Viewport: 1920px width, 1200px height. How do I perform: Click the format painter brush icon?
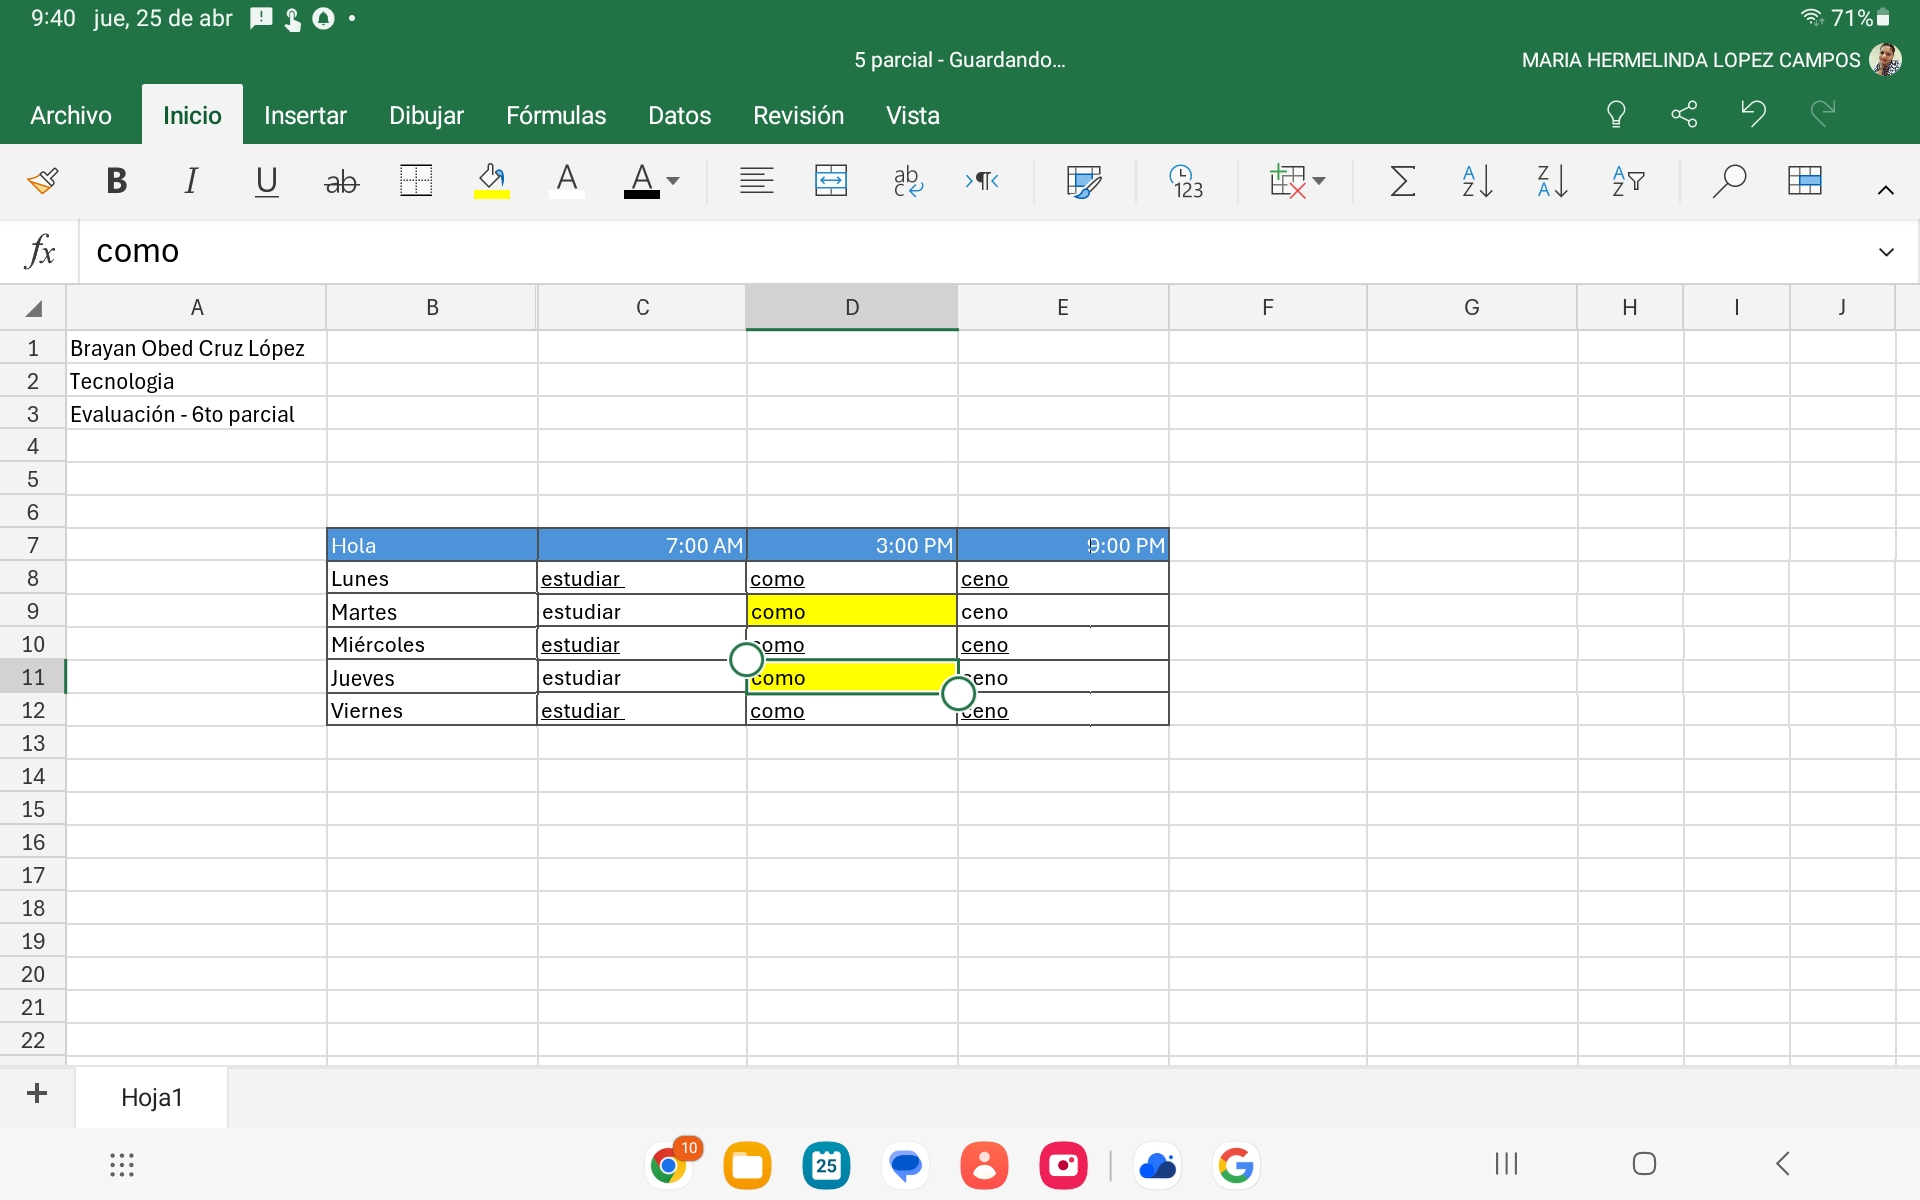[43, 181]
